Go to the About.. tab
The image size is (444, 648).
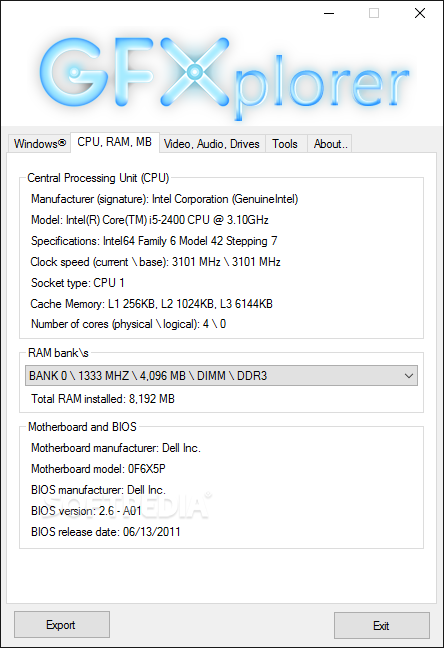(x=330, y=144)
